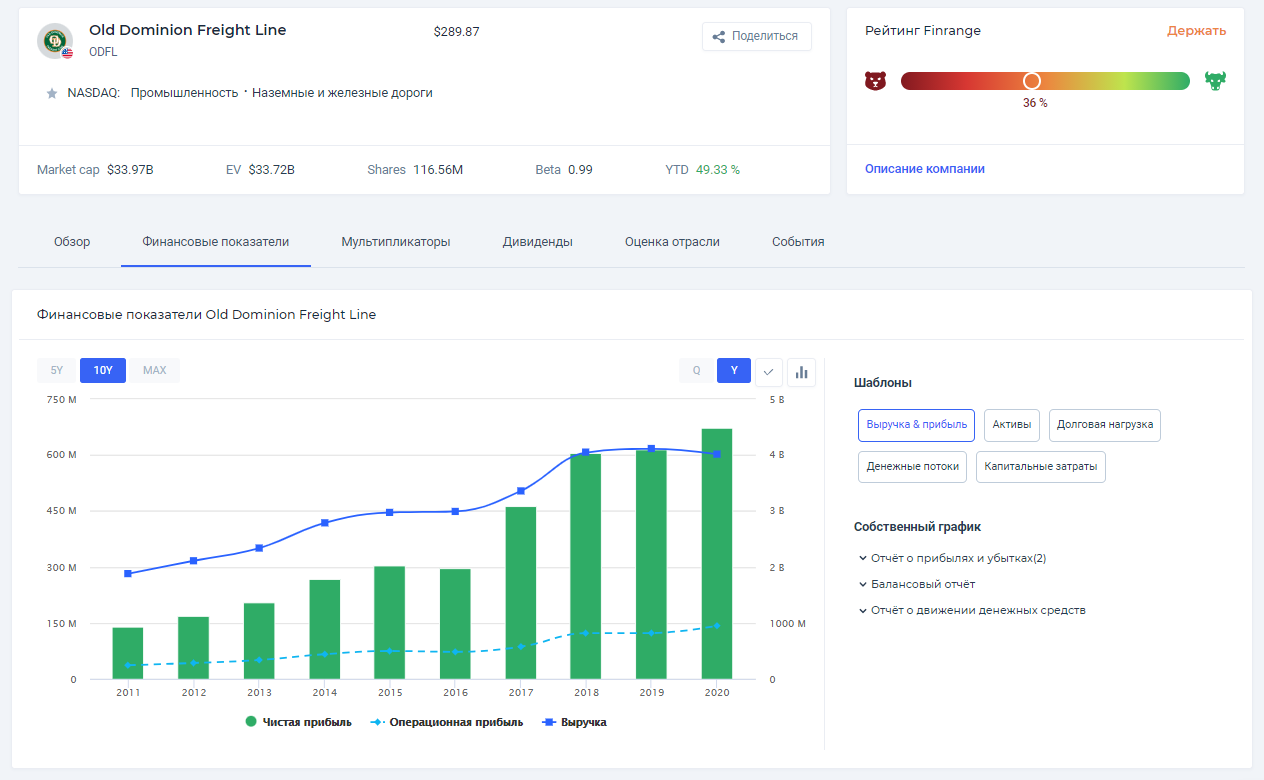Click the Old Dominion Freight Line logo
The width and height of the screenshot is (1264, 780).
pyautogui.click(x=55, y=41)
